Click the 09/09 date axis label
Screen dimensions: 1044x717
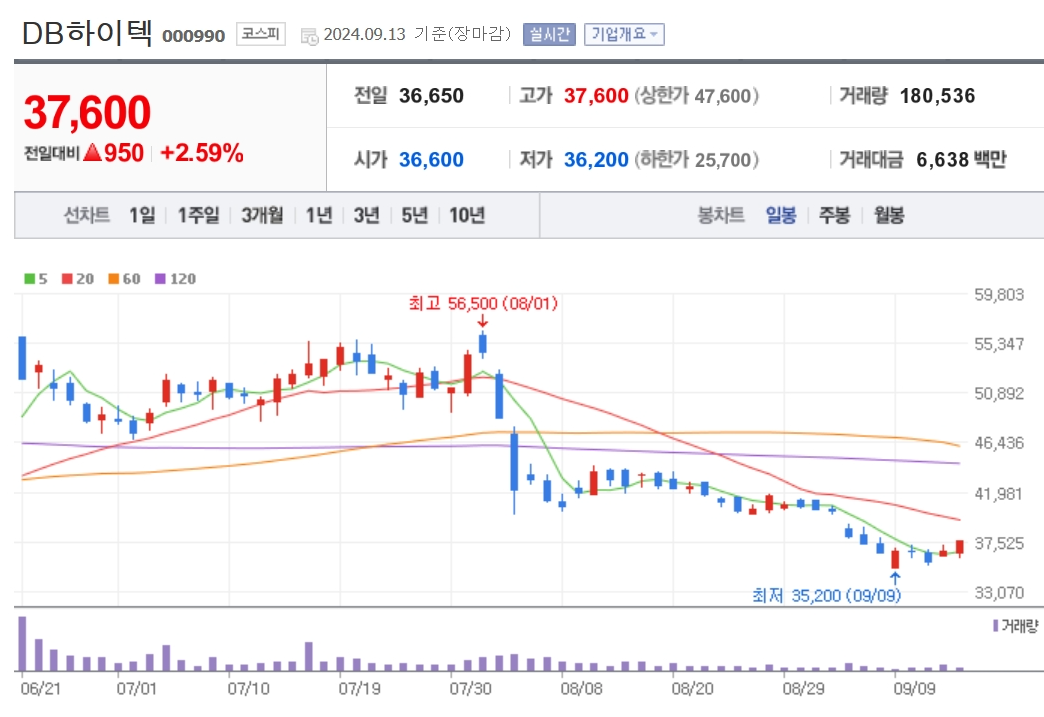click(914, 688)
